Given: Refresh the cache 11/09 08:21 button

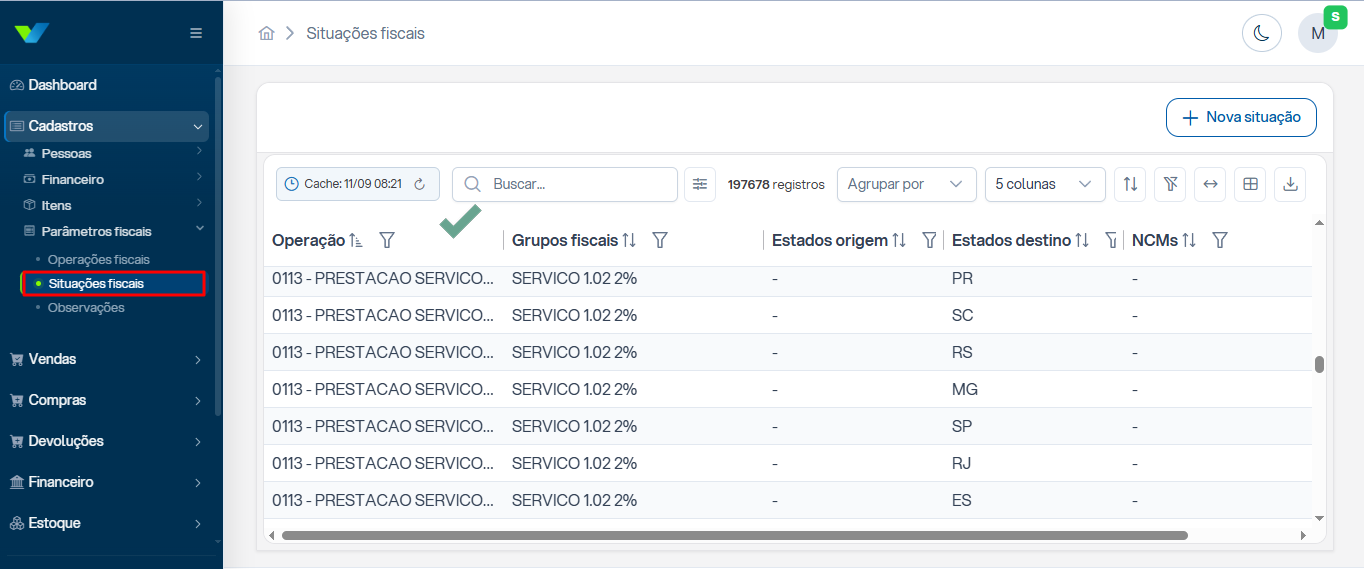Looking at the screenshot, I should pyautogui.click(x=420, y=184).
